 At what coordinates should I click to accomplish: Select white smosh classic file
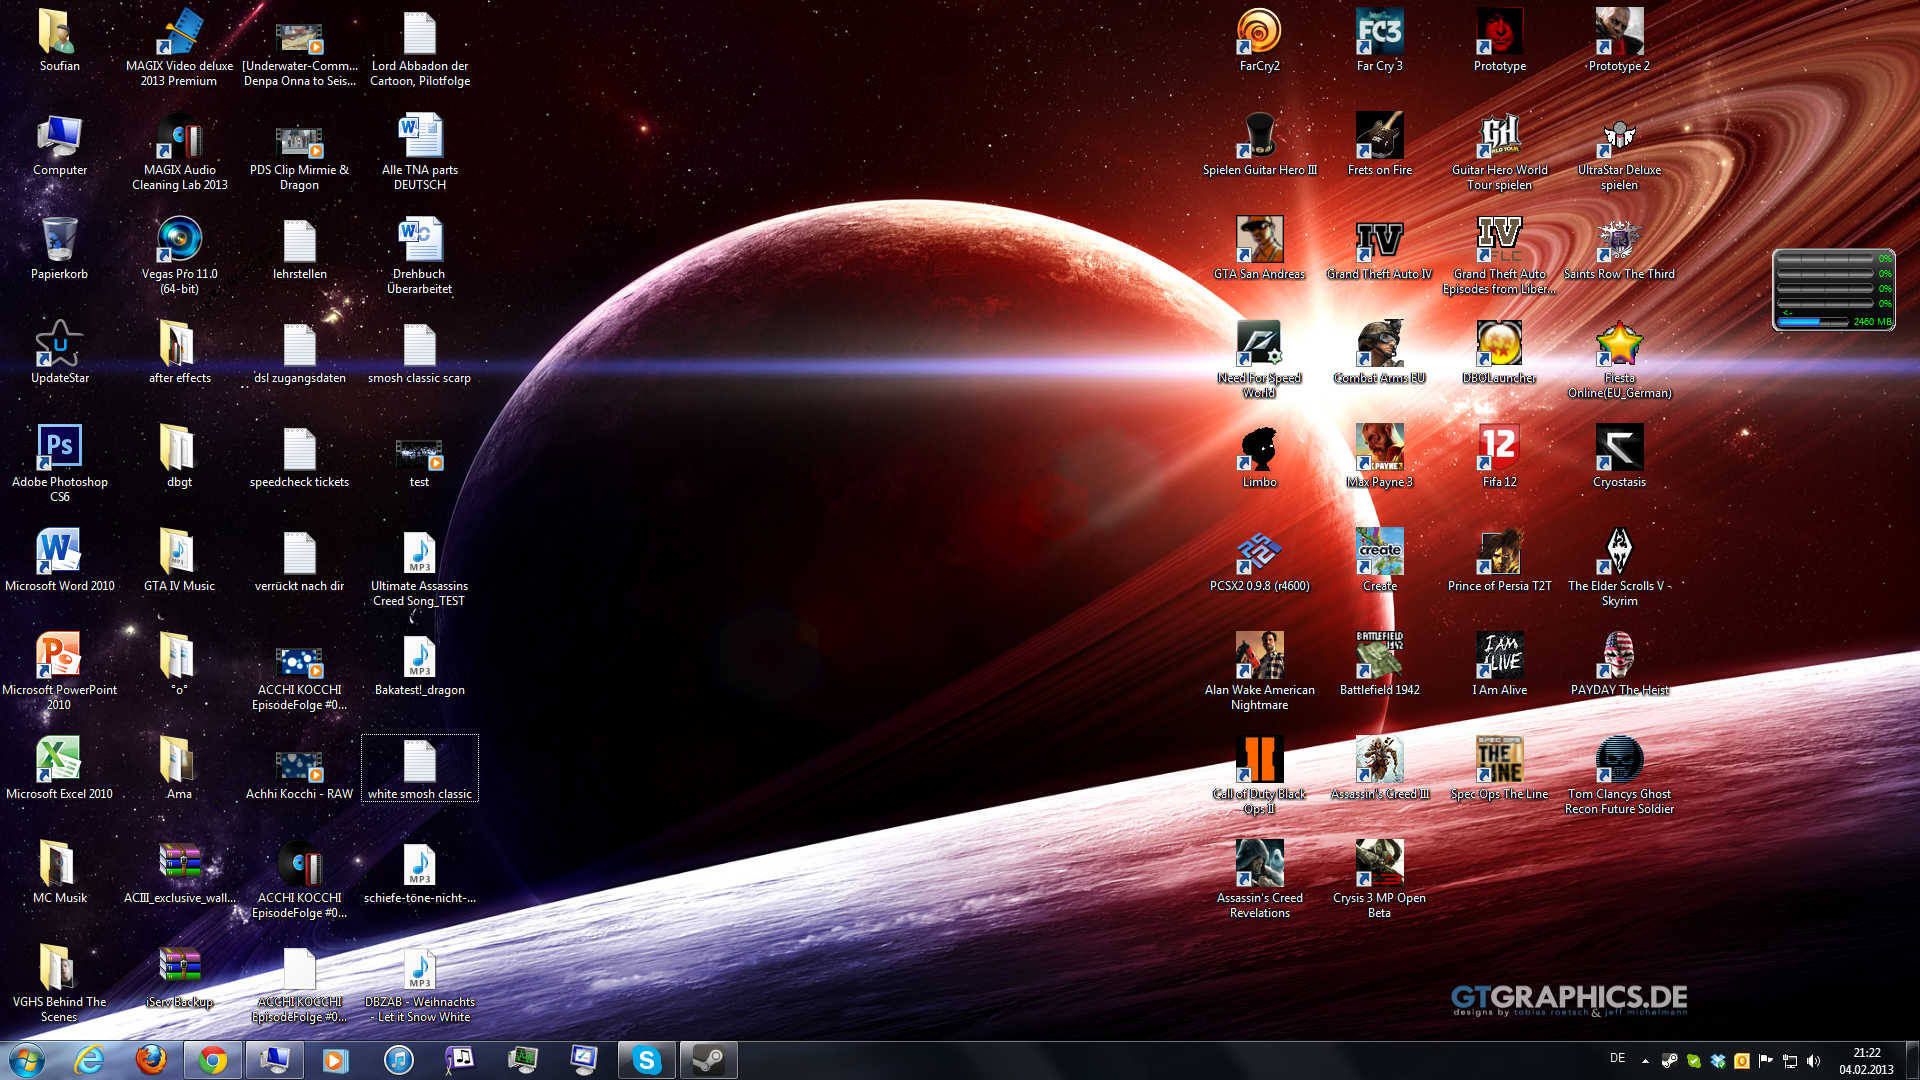point(419,768)
